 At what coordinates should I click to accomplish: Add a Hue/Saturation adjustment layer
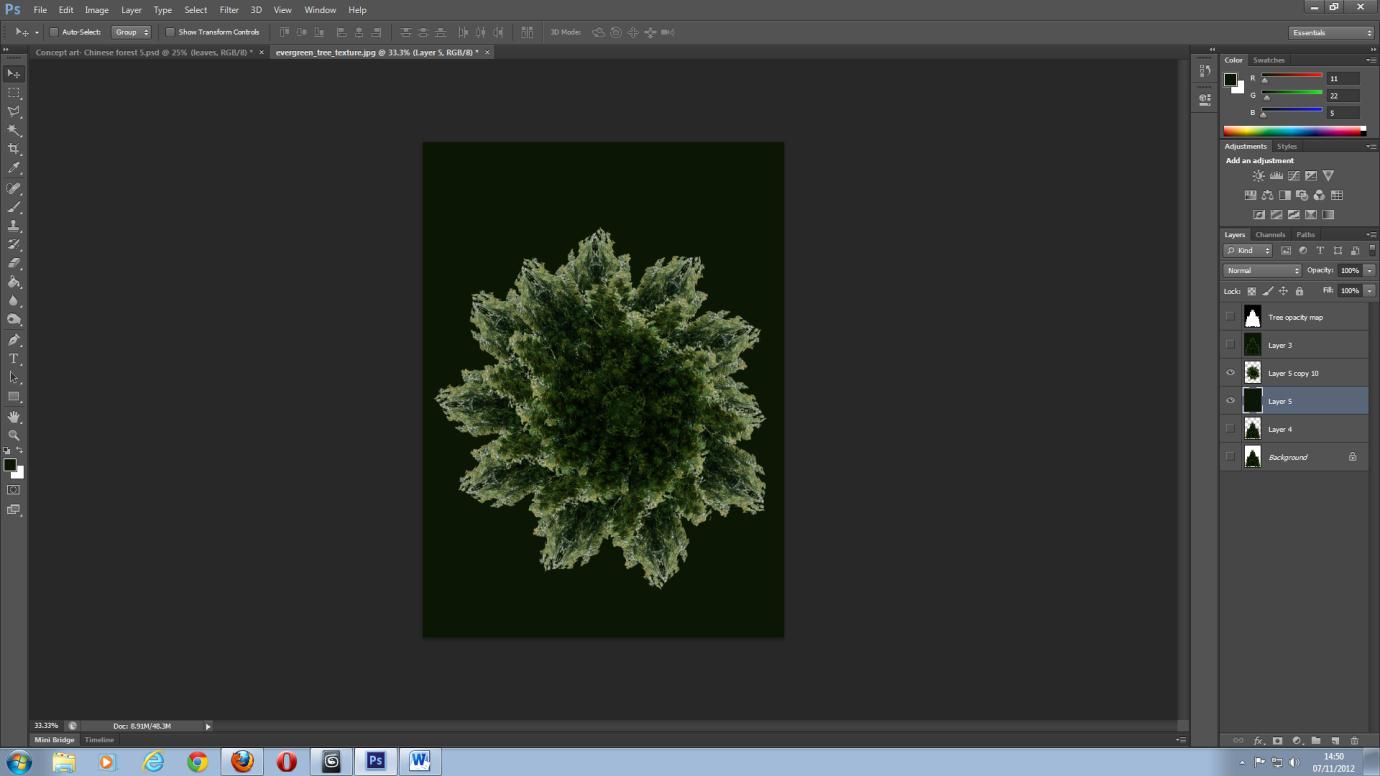1250,195
